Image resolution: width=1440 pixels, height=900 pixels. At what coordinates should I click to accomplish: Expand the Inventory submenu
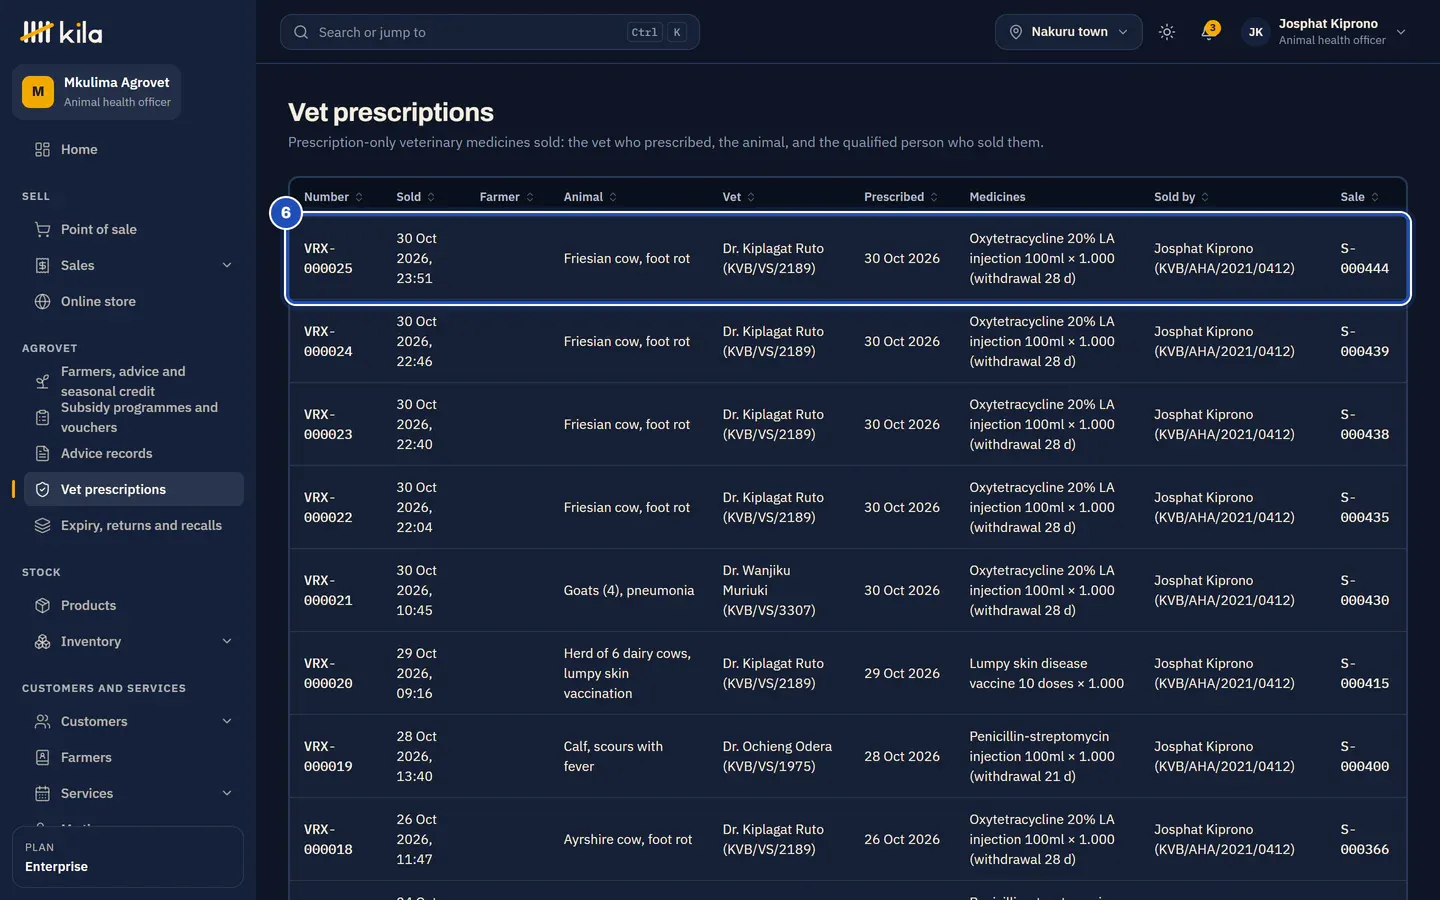(227, 641)
